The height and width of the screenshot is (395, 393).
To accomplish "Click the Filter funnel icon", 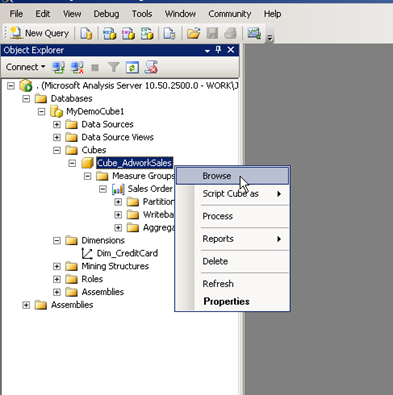I will point(113,67).
